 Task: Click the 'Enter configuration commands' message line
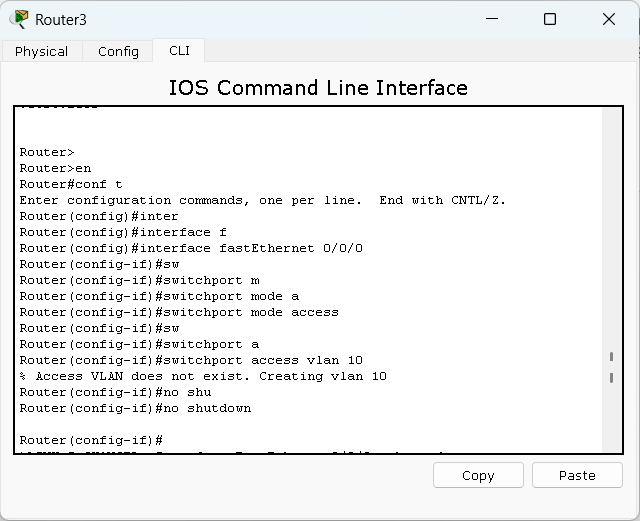point(262,200)
